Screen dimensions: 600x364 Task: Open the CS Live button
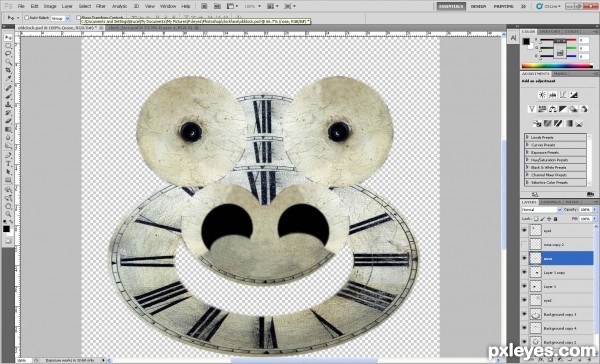point(548,6)
